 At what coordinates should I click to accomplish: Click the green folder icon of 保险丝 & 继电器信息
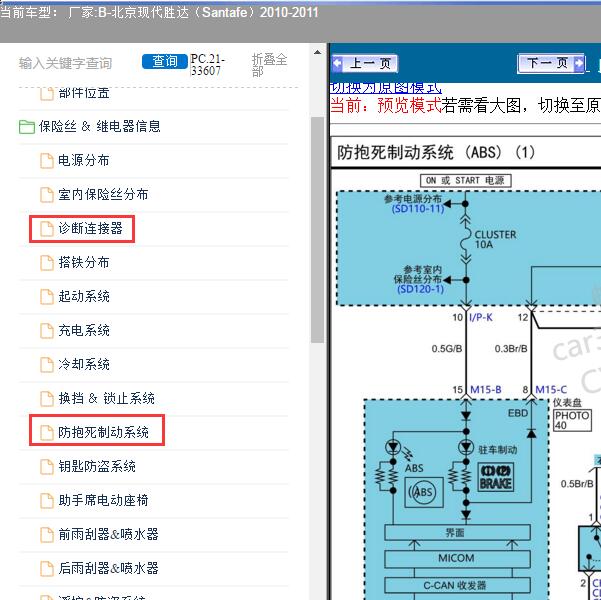pyautogui.click(x=26, y=127)
